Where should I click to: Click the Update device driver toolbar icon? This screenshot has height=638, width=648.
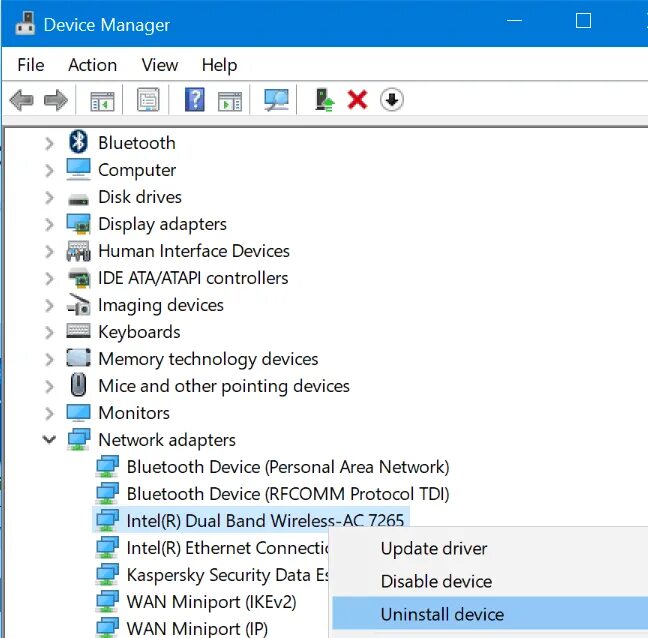[324, 100]
